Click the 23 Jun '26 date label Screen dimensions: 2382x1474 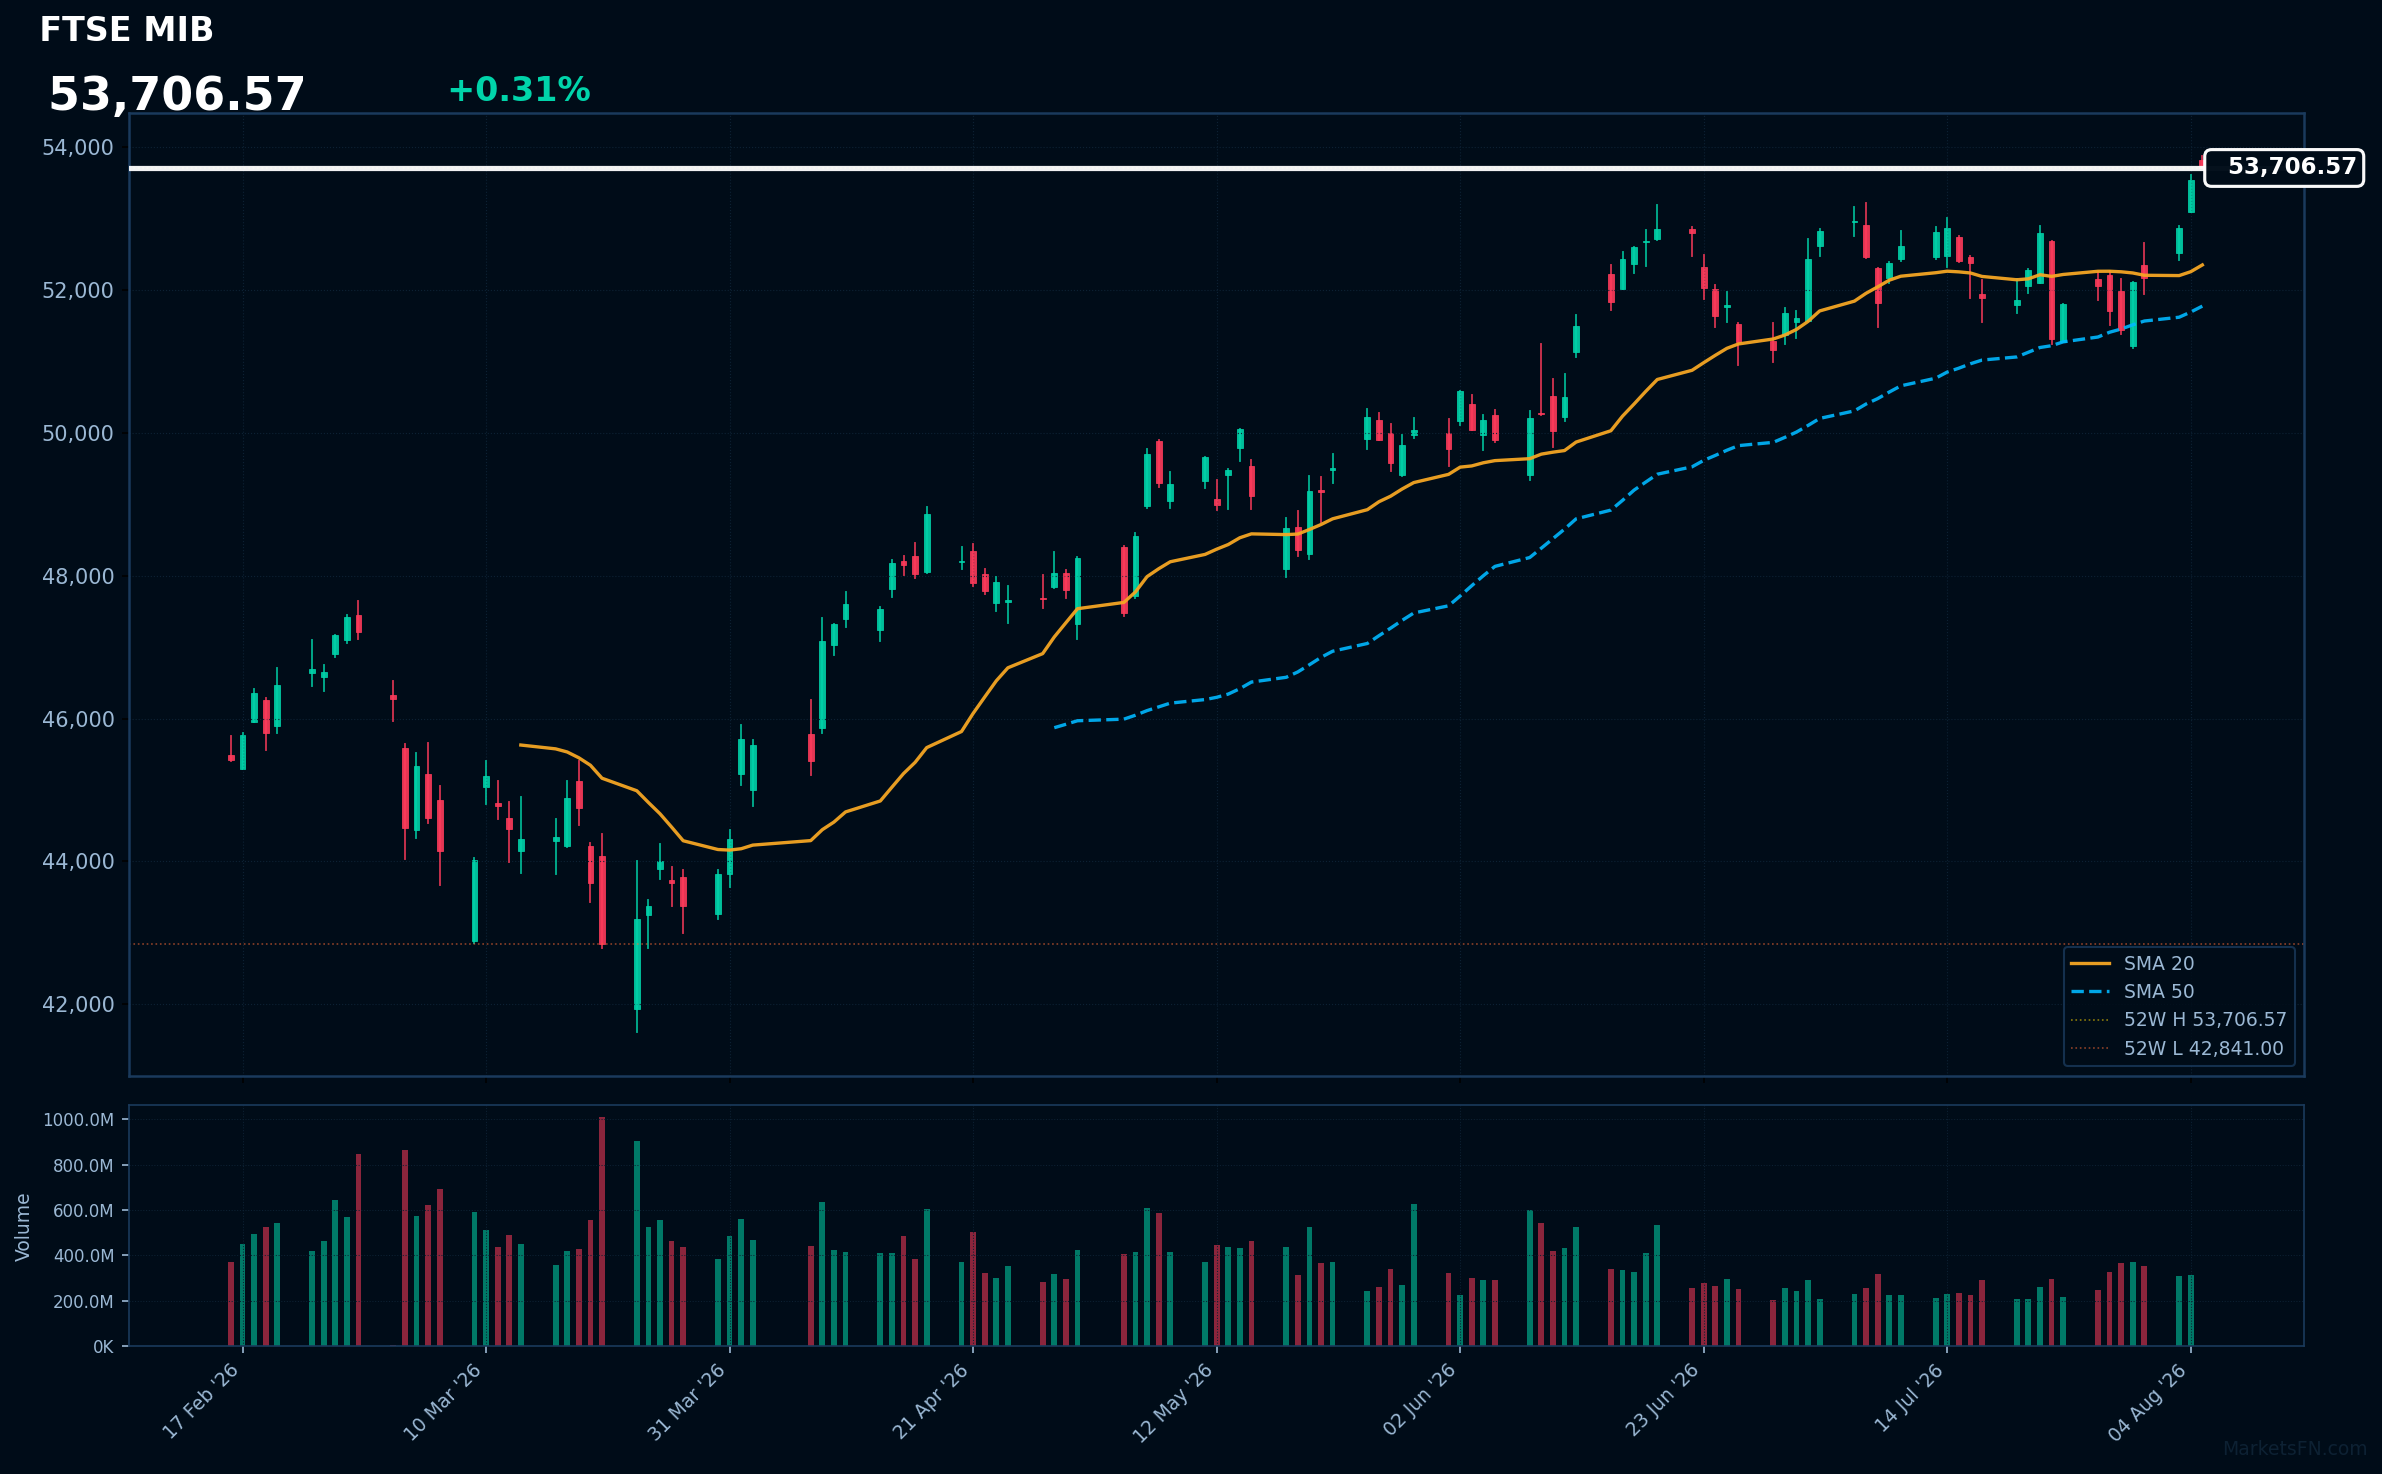click(x=1662, y=1401)
